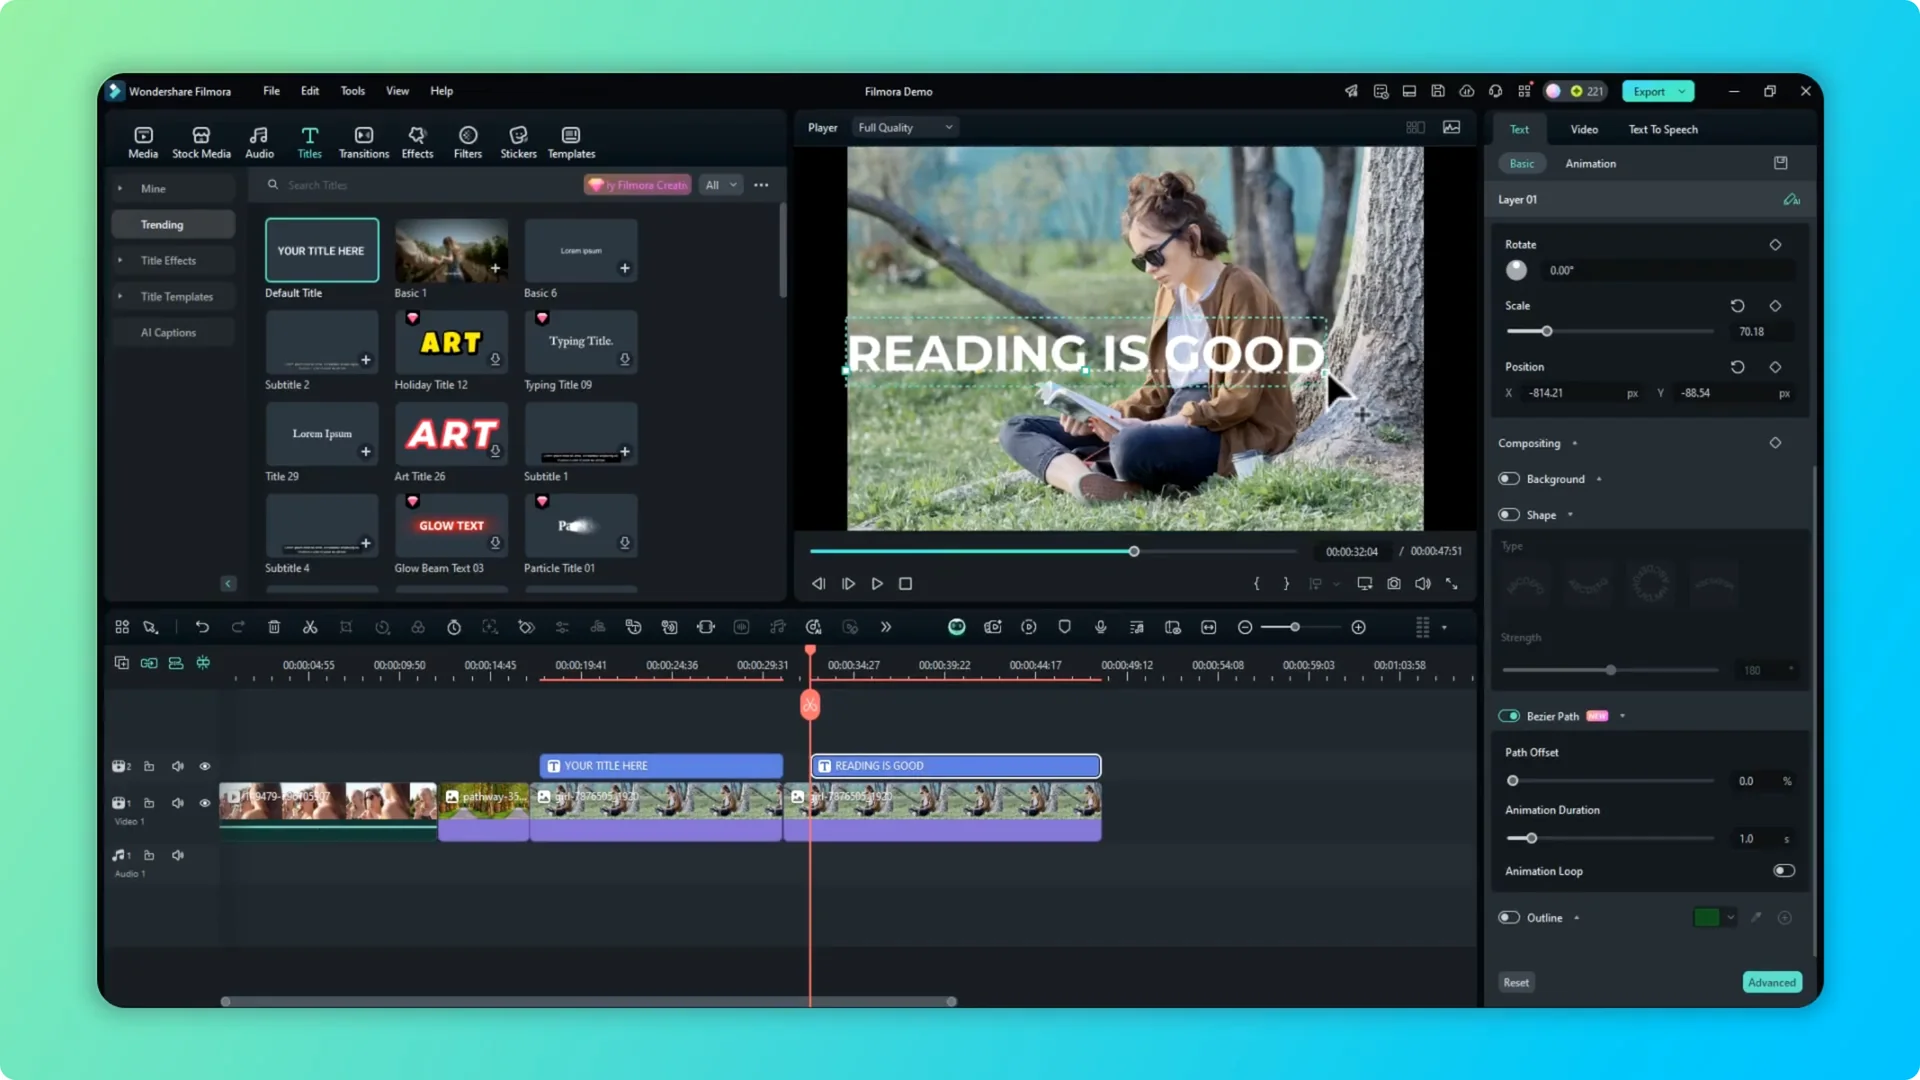The height and width of the screenshot is (1080, 1920).
Task: Select the READING IS GOOD title clip
Action: pyautogui.click(x=956, y=766)
